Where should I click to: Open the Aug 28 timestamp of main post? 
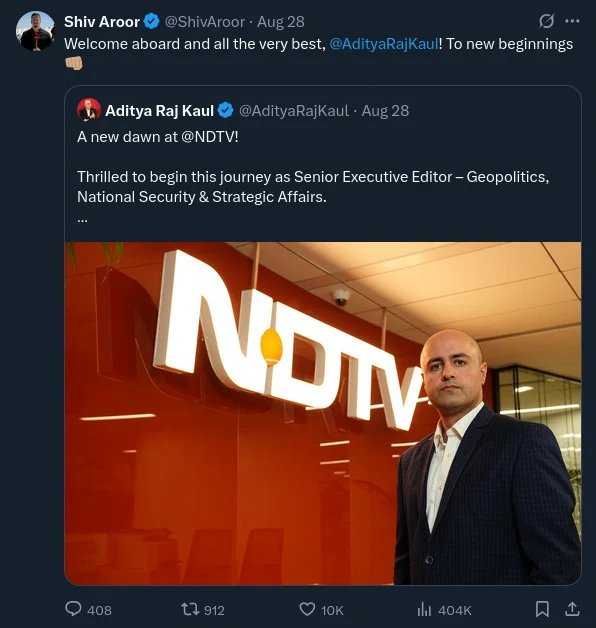(x=281, y=22)
